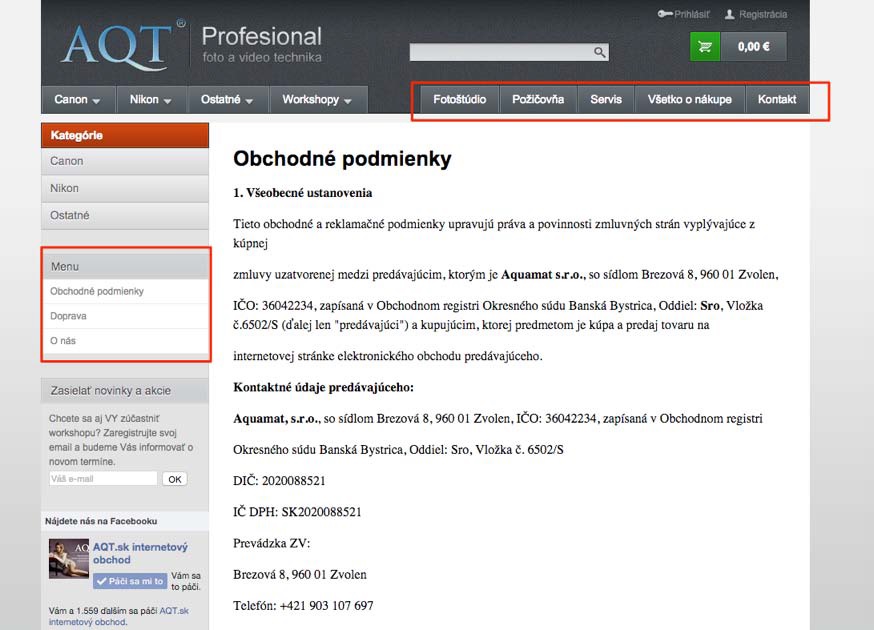
Task: Click the search magnifier icon
Action: [x=600, y=52]
